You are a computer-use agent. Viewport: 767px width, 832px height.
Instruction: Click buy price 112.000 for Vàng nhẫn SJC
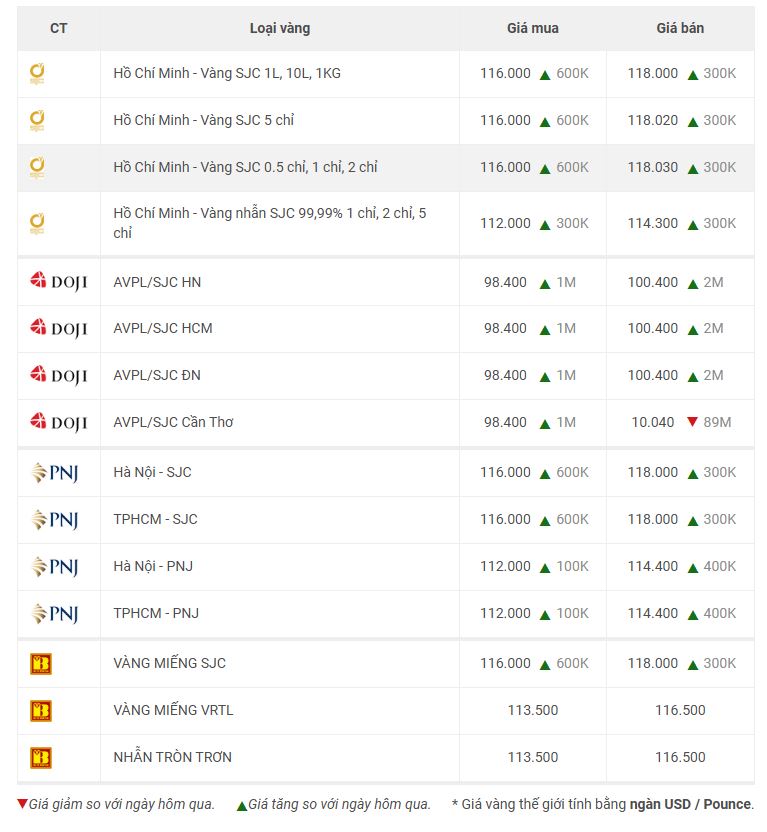pyautogui.click(x=505, y=223)
